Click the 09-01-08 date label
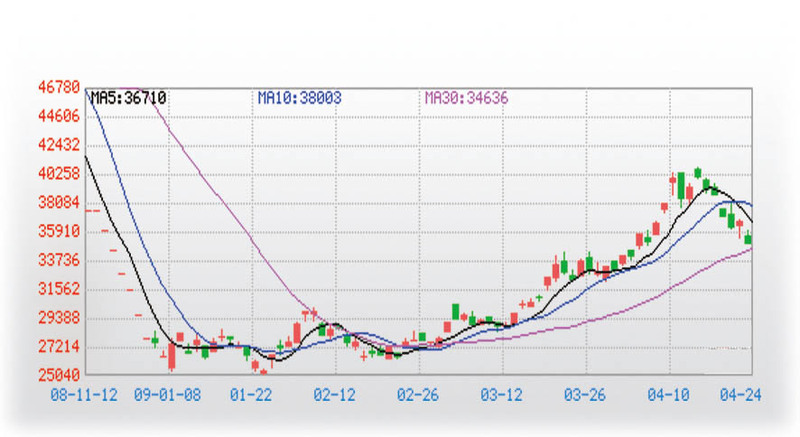Viewport: 800px width, 437px height. [167, 395]
